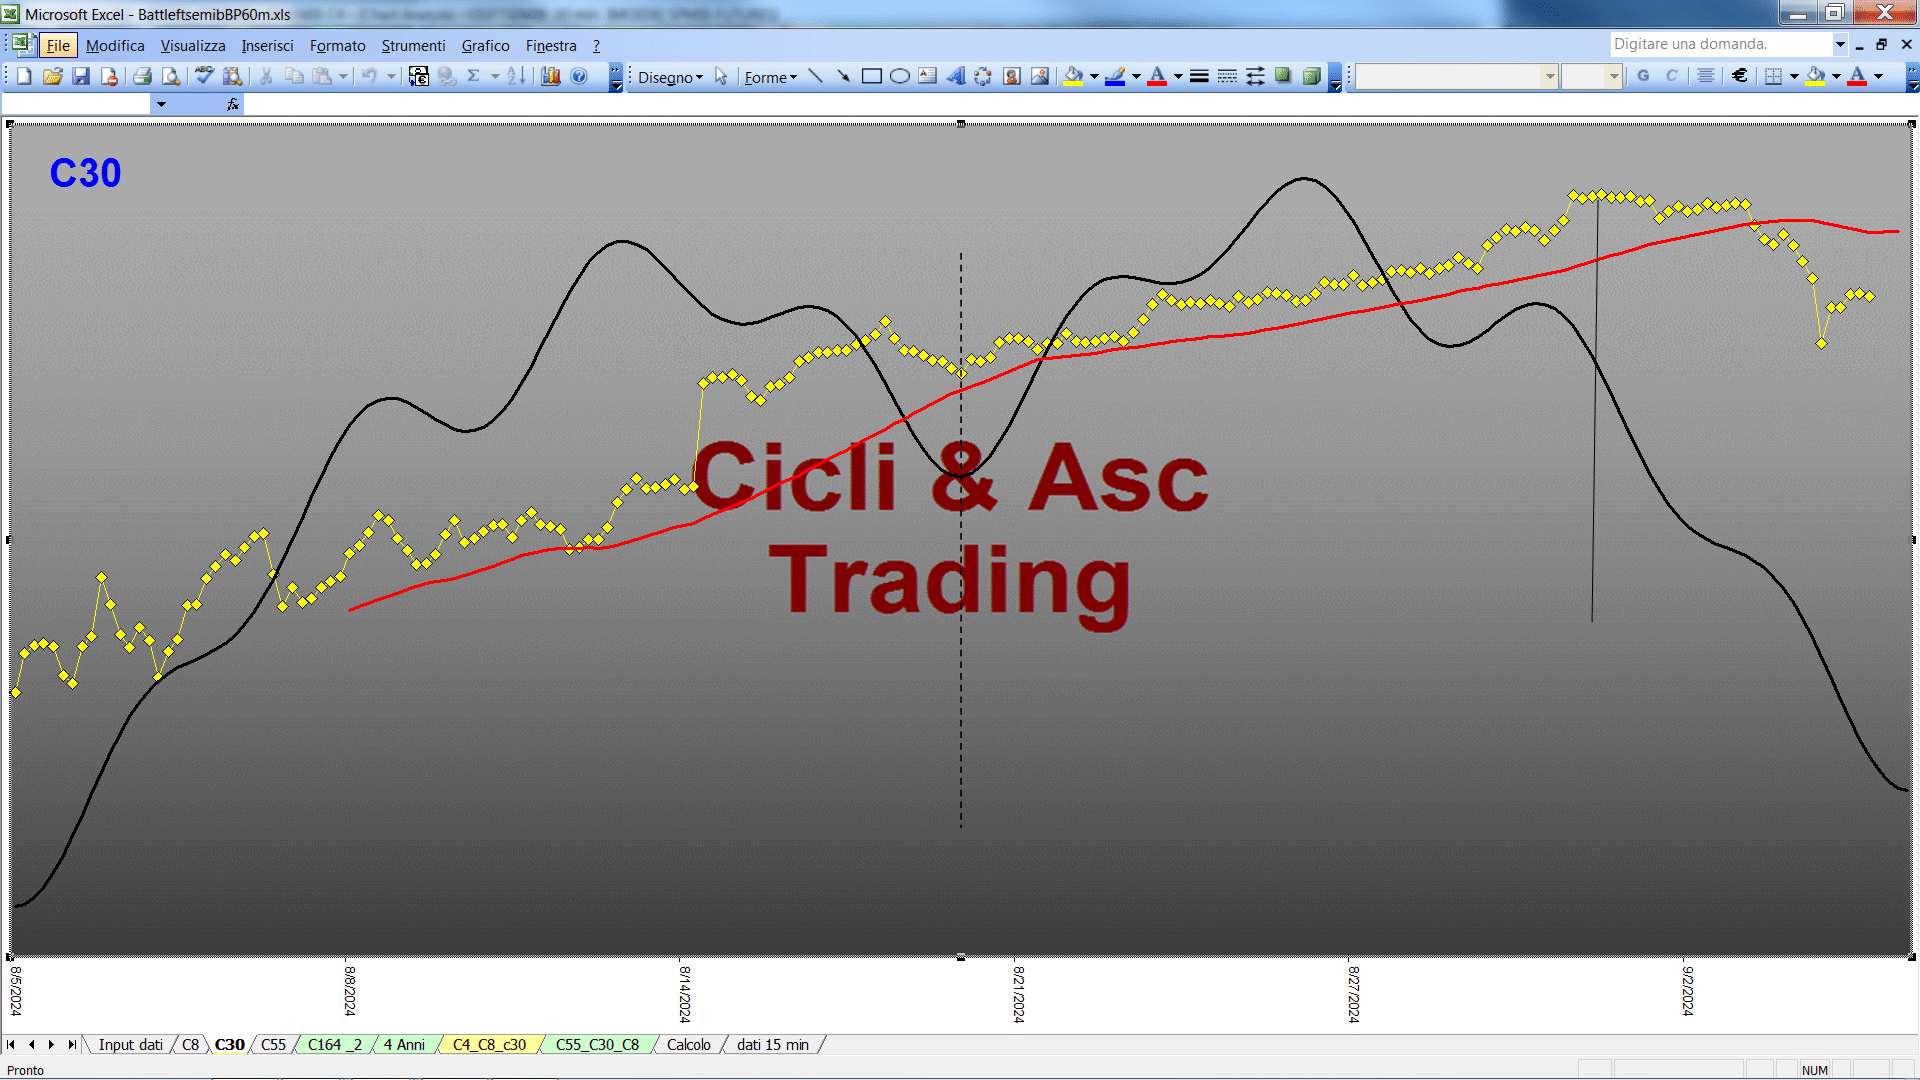The height and width of the screenshot is (1080, 1920).
Task: Switch to the C4_C8_c30 sheet tab
Action: (489, 1045)
